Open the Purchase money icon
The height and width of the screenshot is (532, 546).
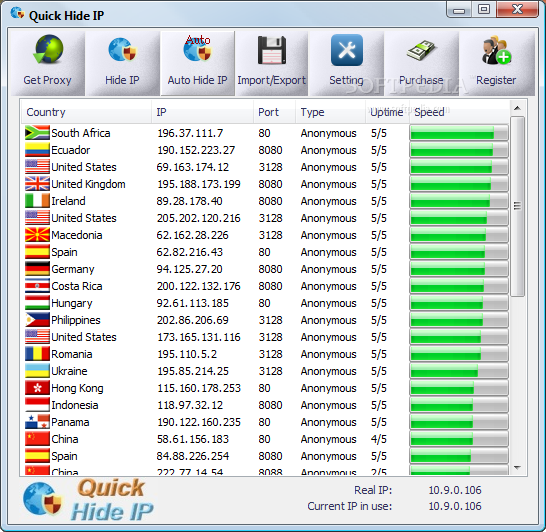(421, 63)
